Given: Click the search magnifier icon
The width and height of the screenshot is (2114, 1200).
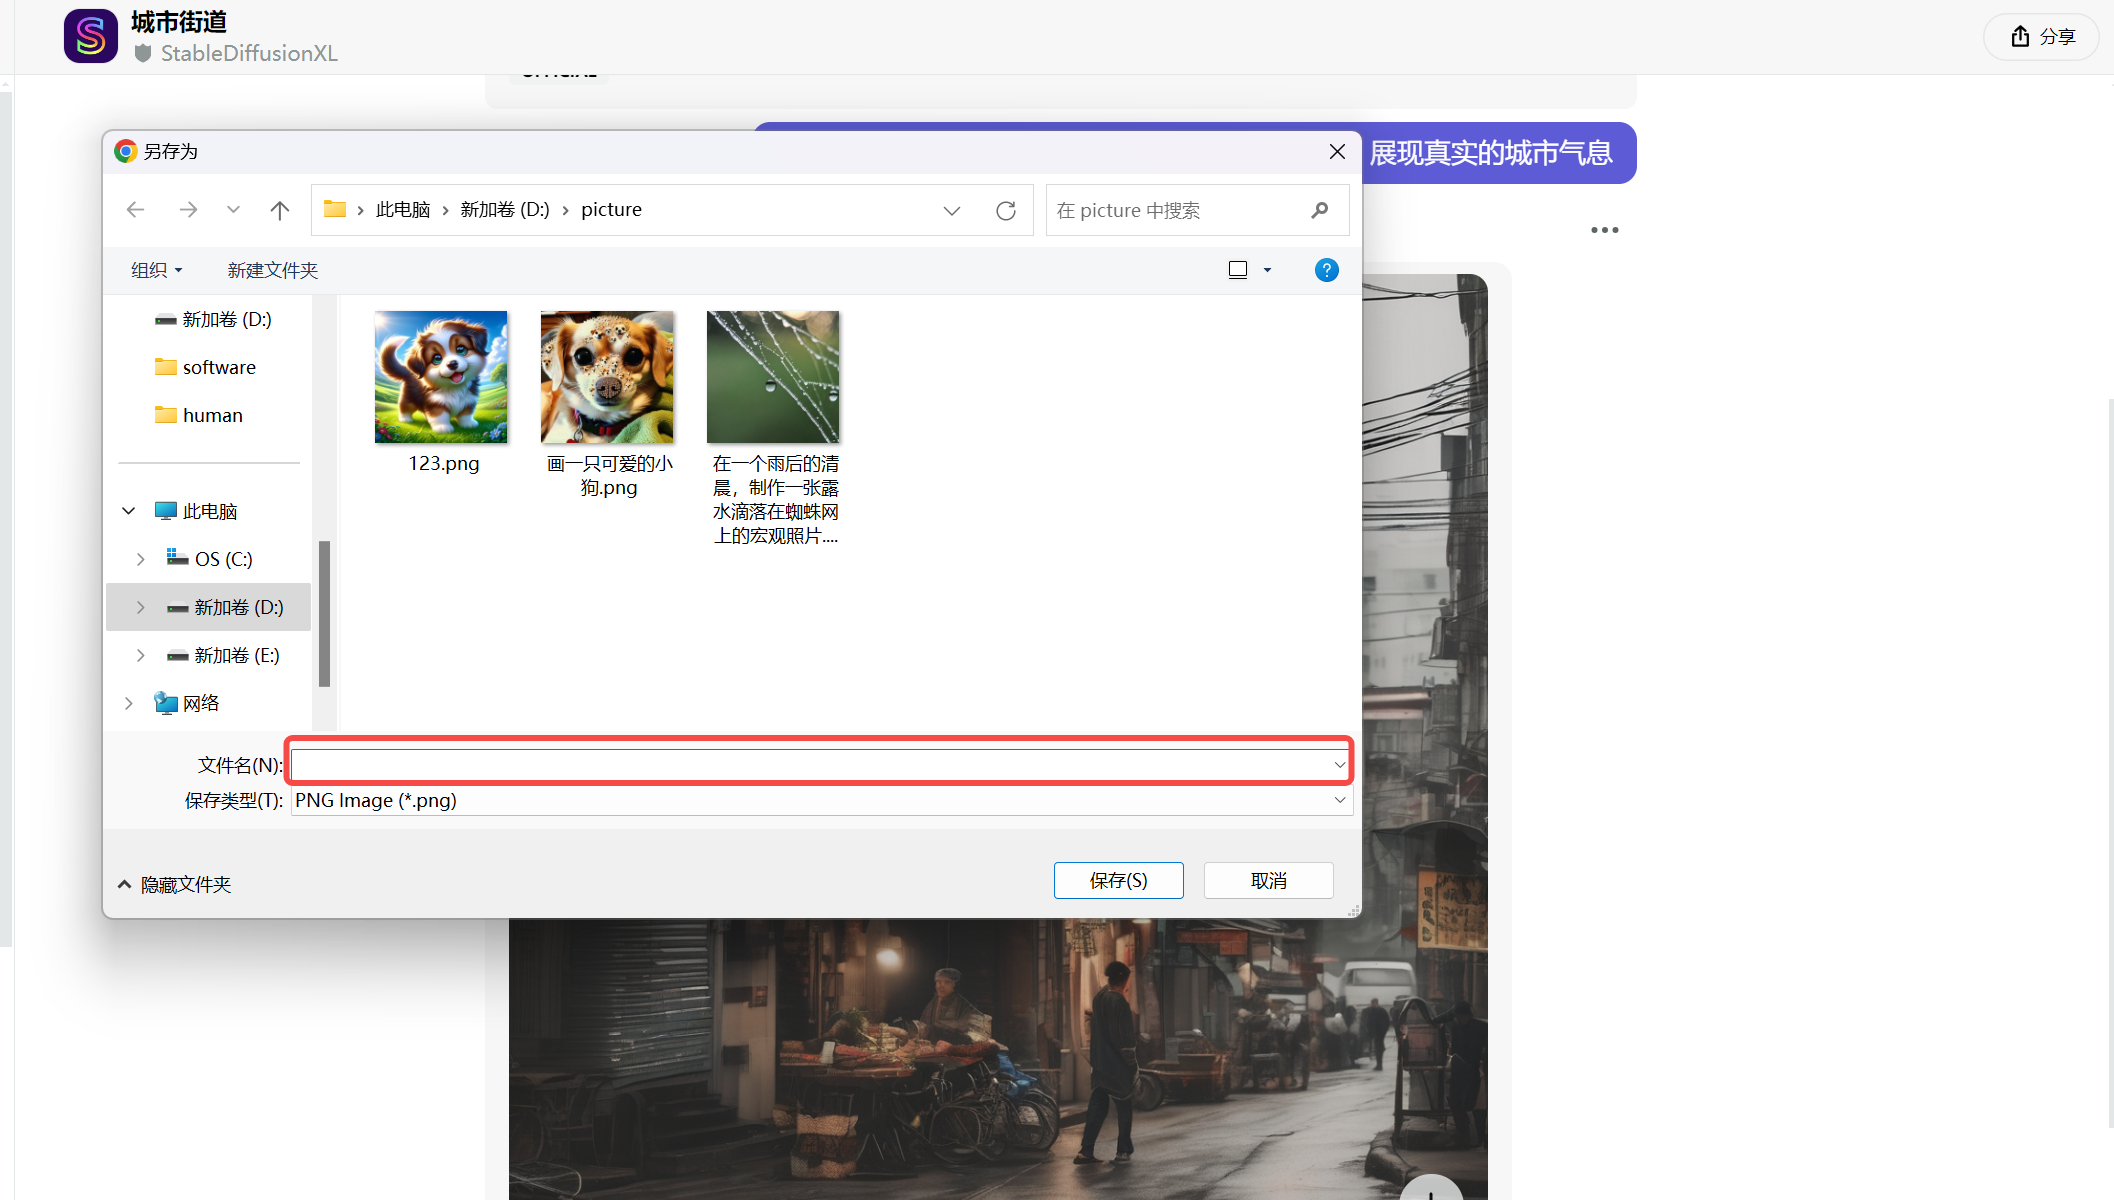Looking at the screenshot, I should coord(1320,210).
